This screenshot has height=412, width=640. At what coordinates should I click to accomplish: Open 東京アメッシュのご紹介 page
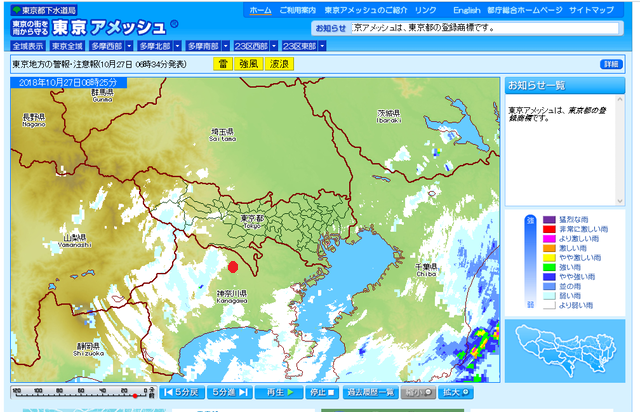(x=366, y=10)
